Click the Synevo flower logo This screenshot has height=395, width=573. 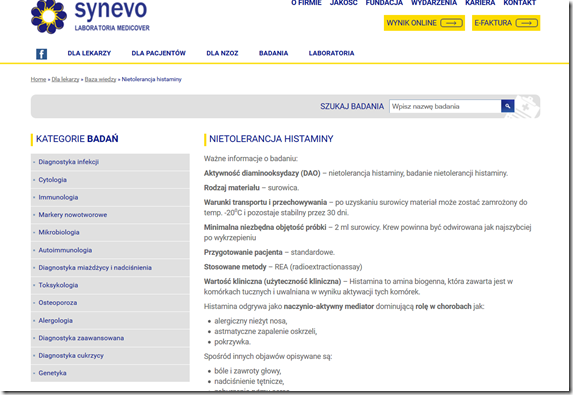[x=49, y=17]
